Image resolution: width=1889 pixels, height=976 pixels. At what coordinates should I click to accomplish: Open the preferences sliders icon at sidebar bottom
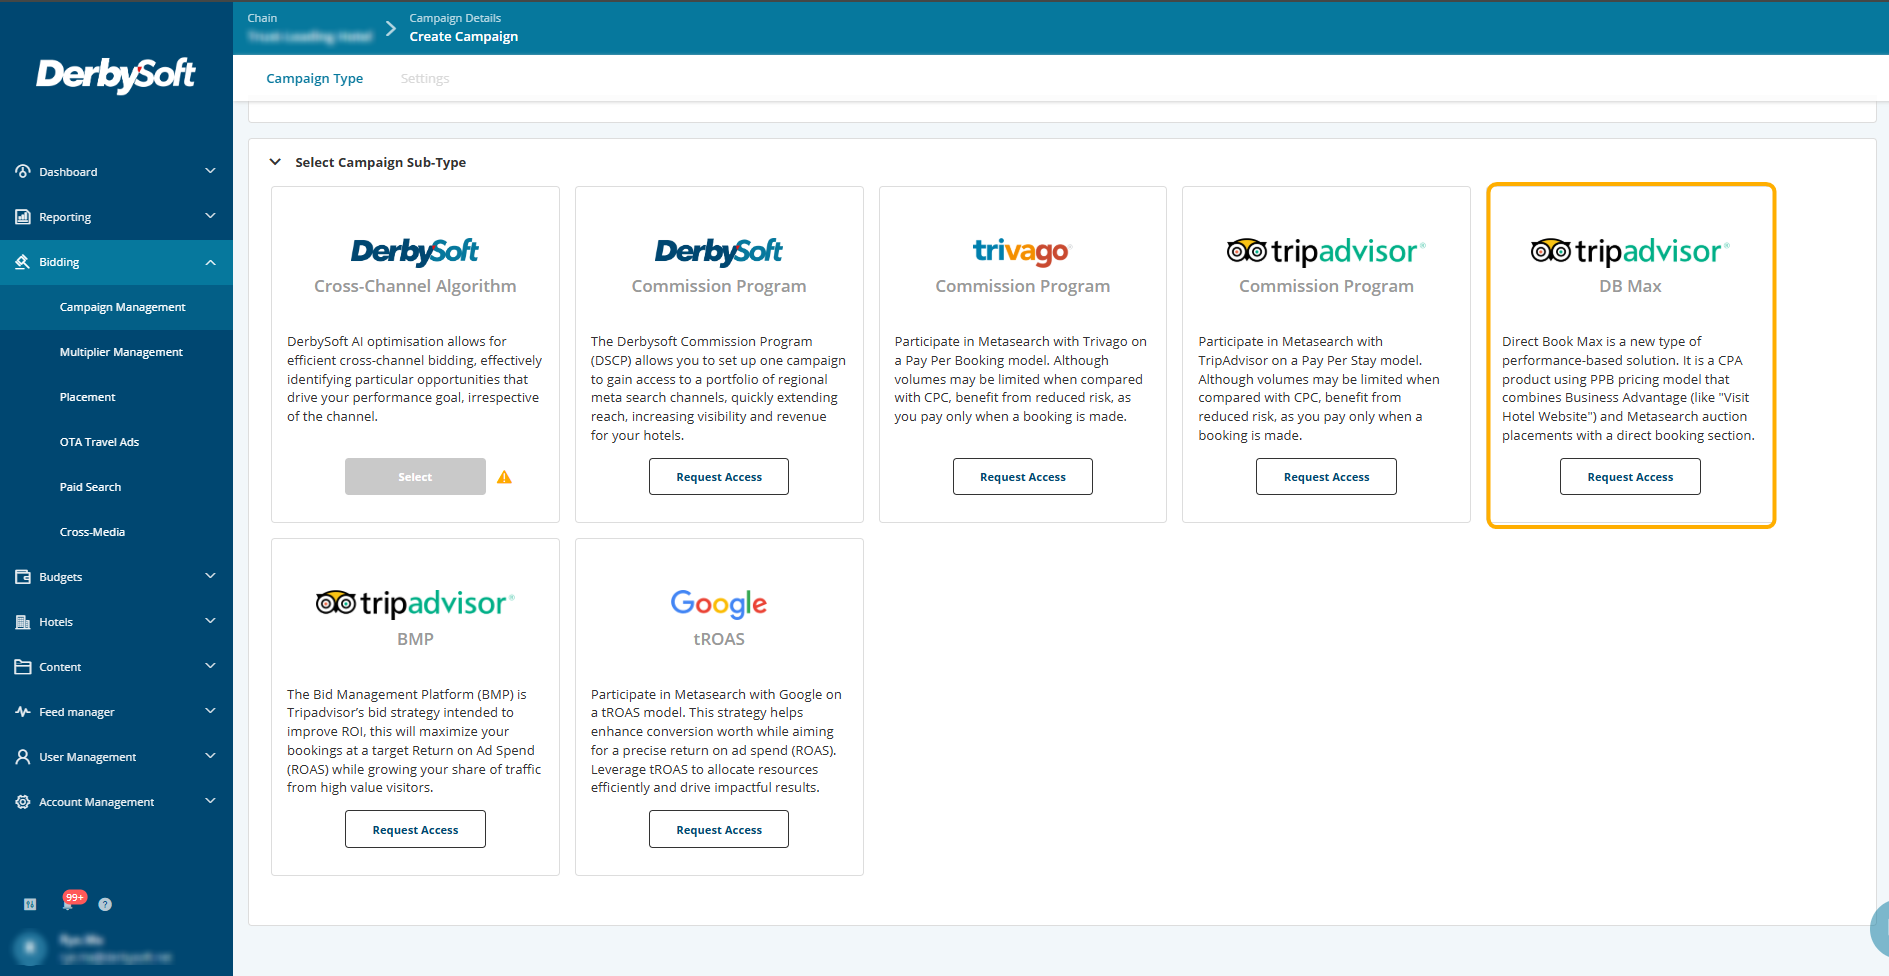pyautogui.click(x=30, y=904)
